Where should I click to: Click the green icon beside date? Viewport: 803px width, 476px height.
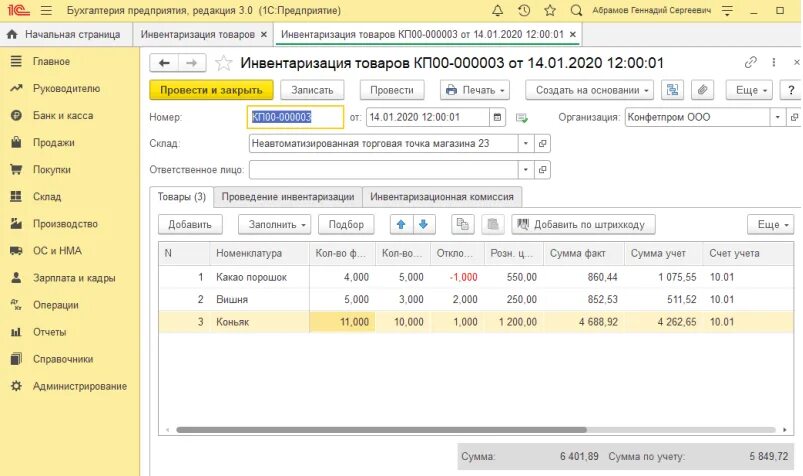pyautogui.click(x=521, y=118)
